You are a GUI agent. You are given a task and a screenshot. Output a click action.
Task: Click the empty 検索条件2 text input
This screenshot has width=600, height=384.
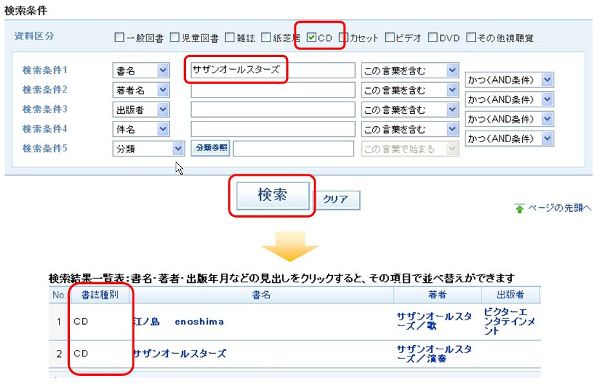coord(273,90)
